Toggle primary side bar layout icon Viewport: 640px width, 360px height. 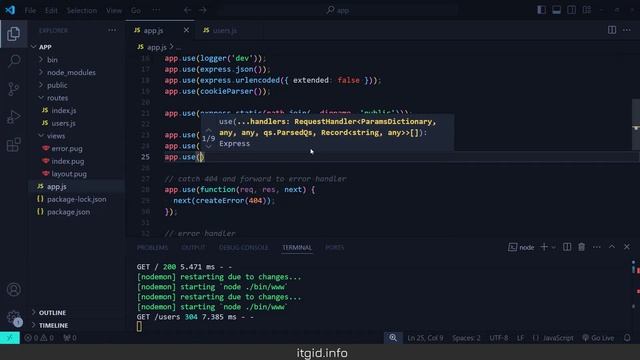541,10
